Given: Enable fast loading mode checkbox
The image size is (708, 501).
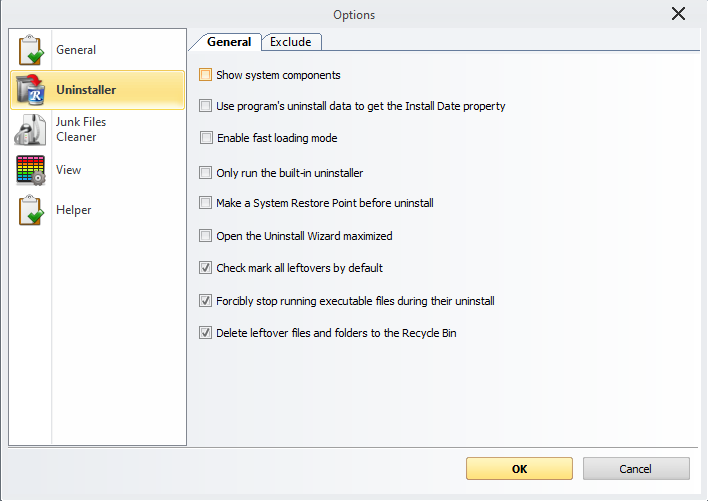Looking at the screenshot, I should [x=206, y=138].
